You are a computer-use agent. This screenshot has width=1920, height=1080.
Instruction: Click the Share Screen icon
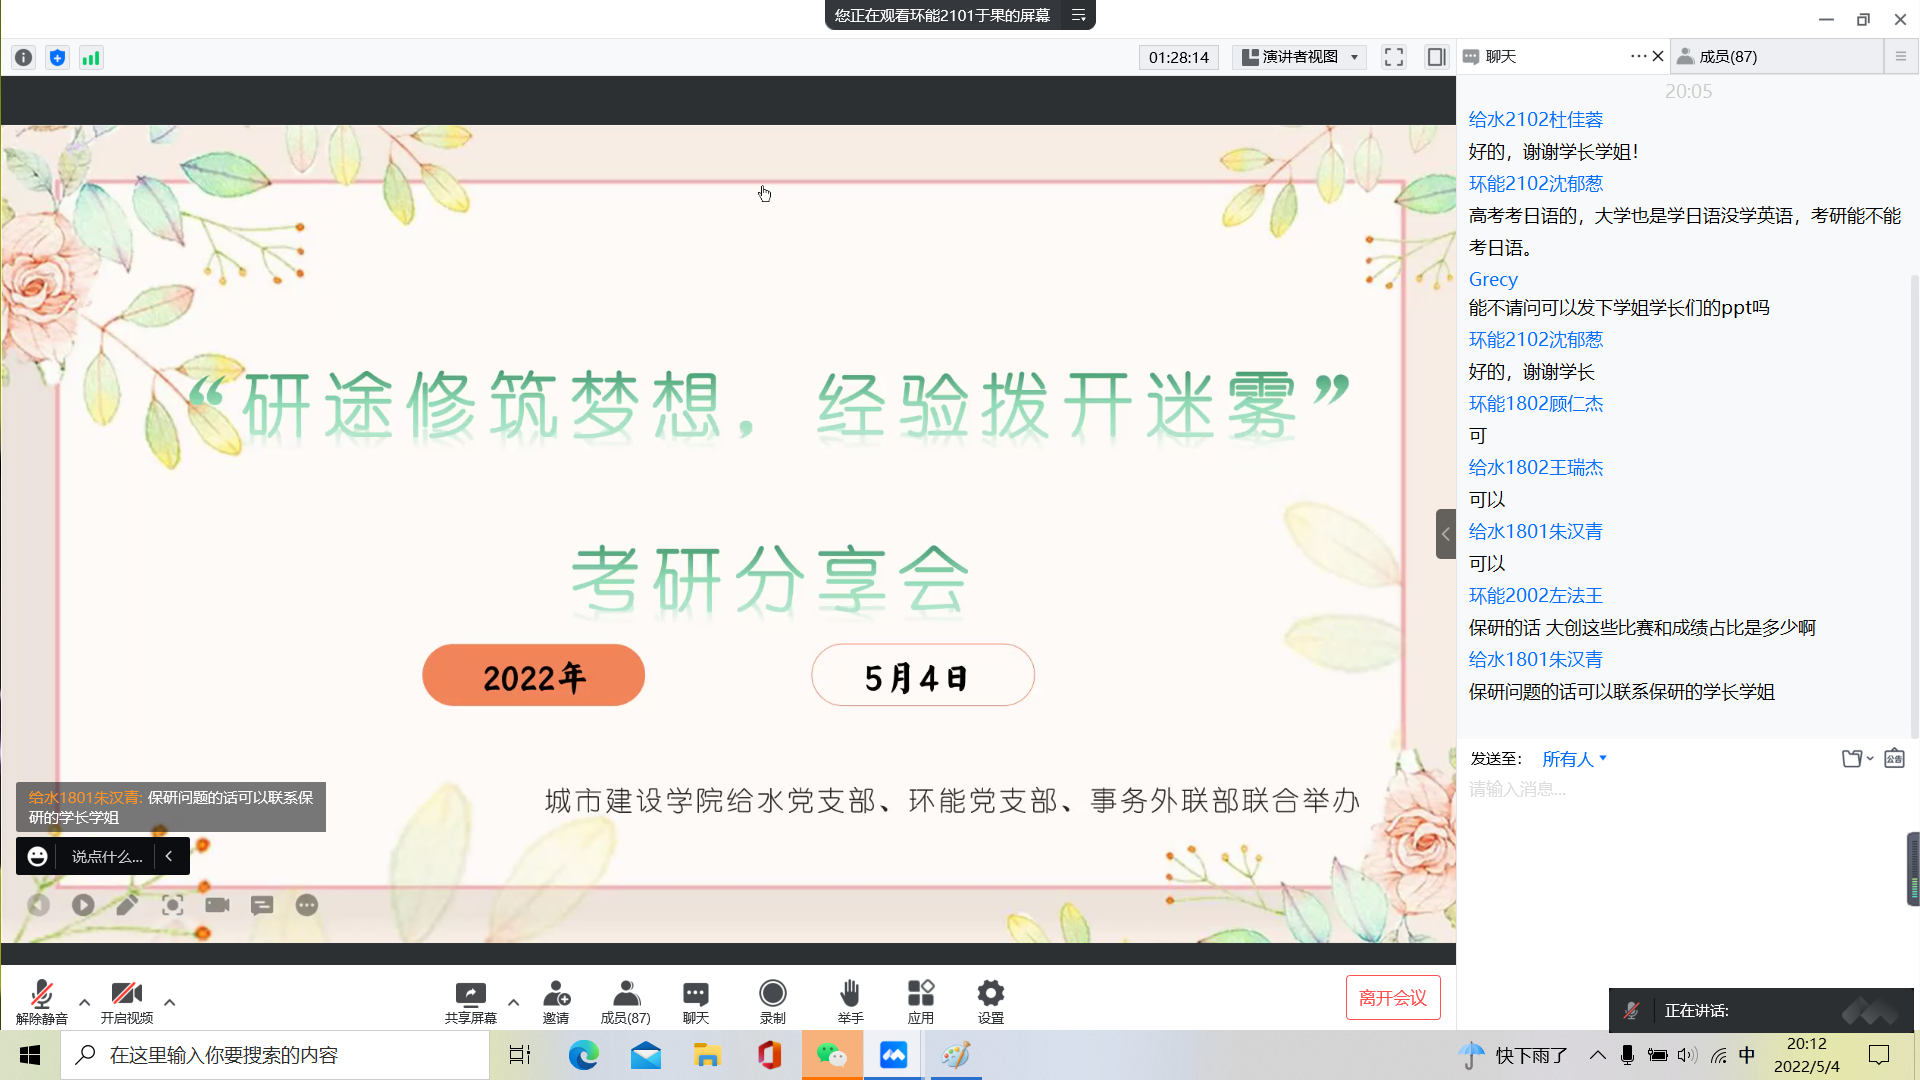(x=470, y=995)
